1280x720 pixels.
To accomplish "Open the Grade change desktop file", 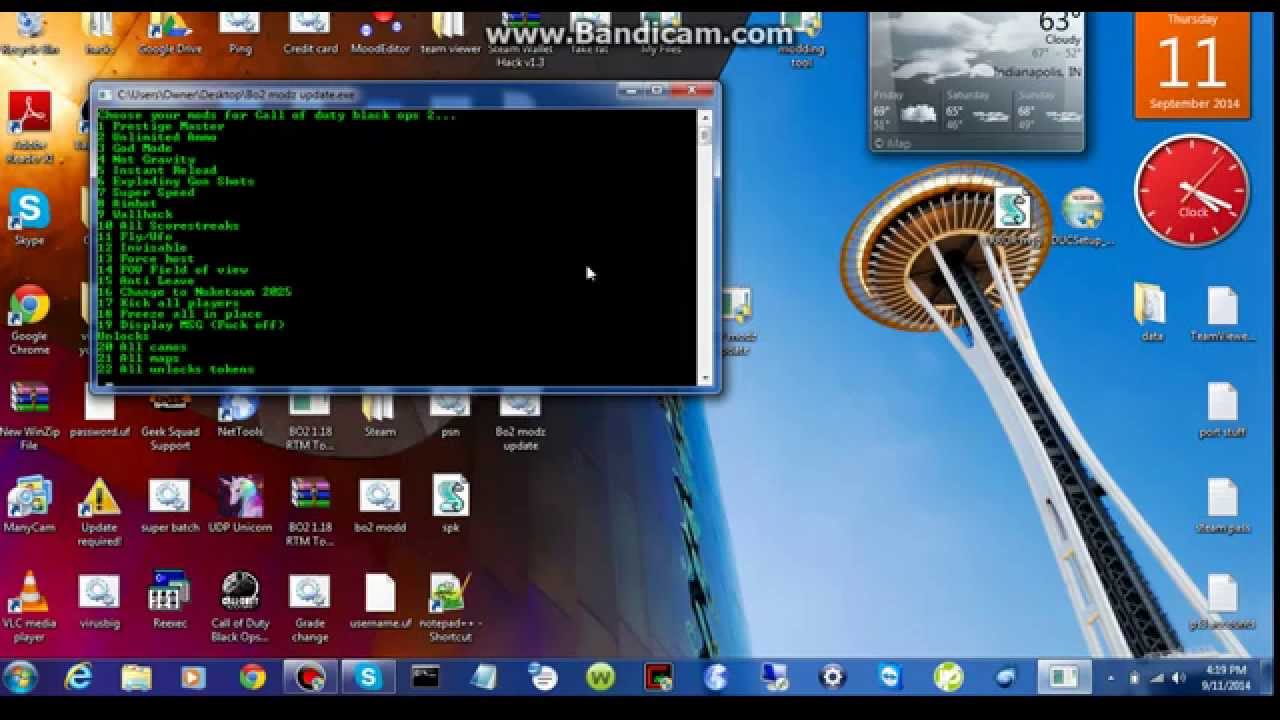I will point(310,608).
